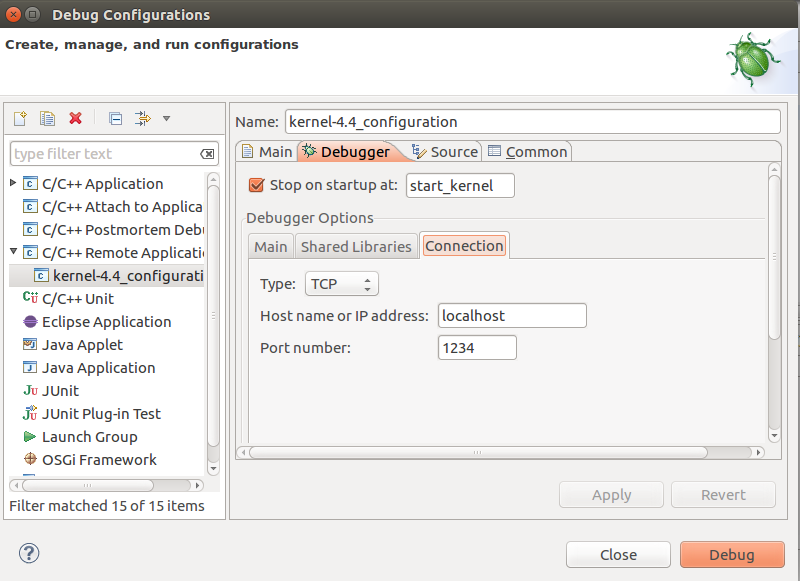Select Eclipse Application configuration type
Viewport: 800px width, 581px height.
click(x=107, y=322)
